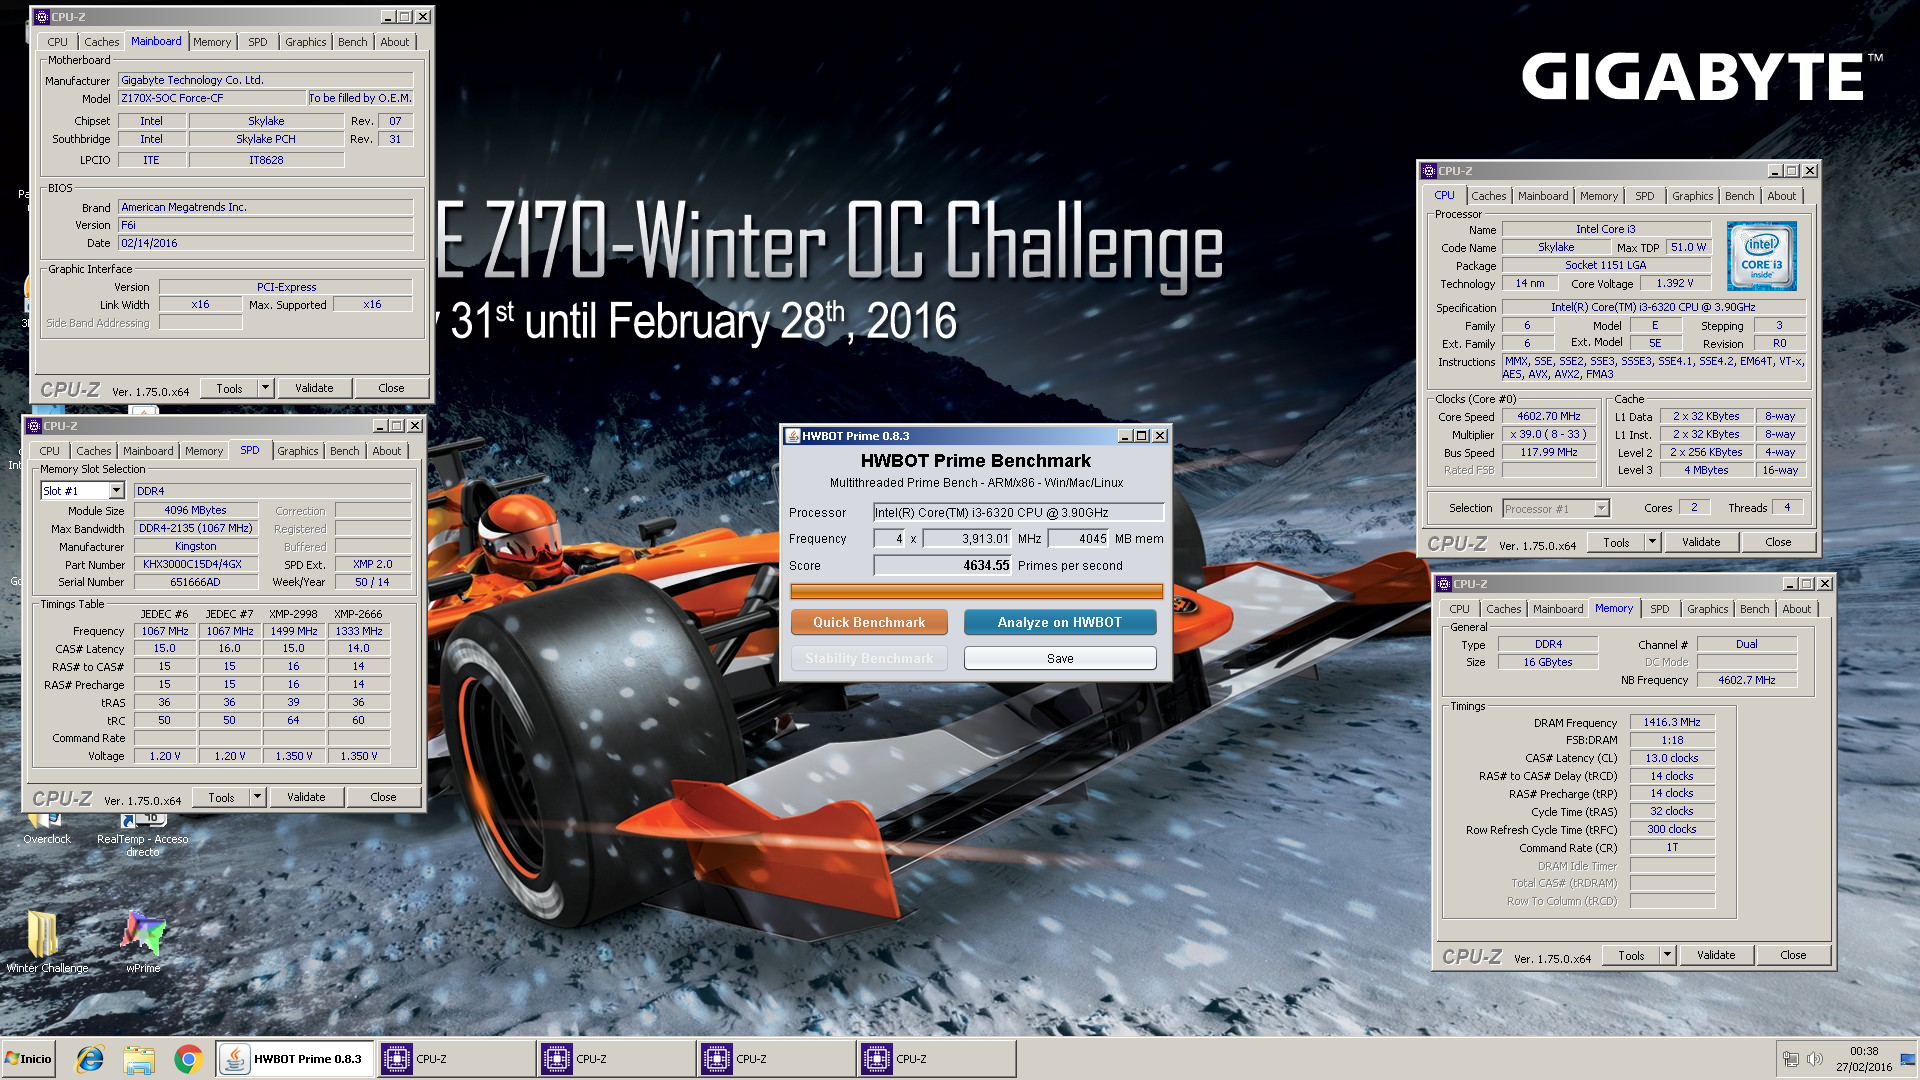Select the third CPU-Z taskbar item
This screenshot has width=1920, height=1080.
click(776, 1059)
